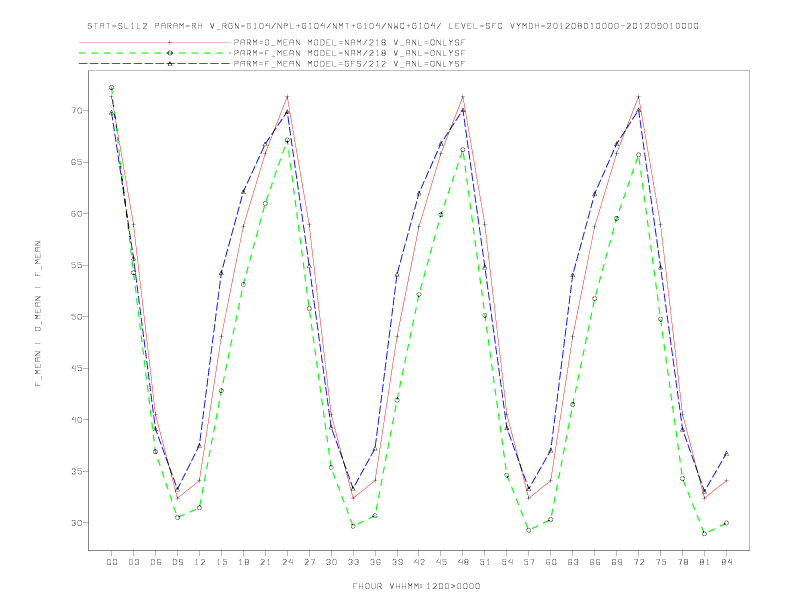Click the x-axis forecast hour label 39
The height and width of the screenshot is (612, 792).
397,562
